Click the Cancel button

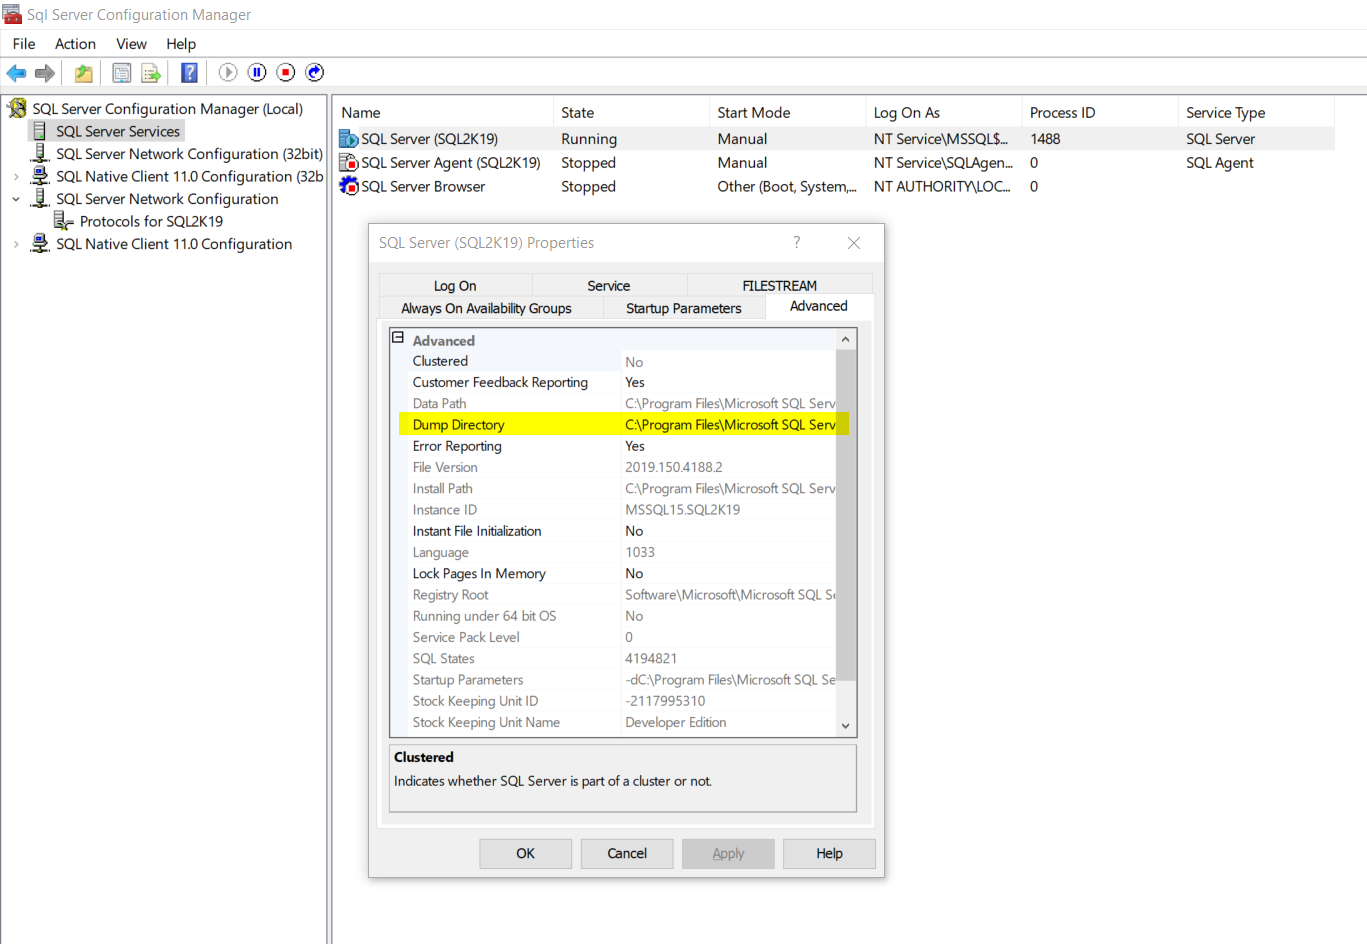(x=627, y=853)
